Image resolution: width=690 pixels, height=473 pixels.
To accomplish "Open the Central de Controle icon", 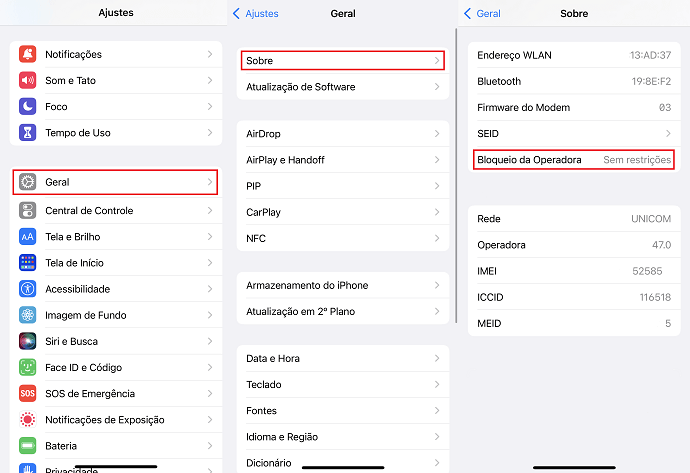I will [x=27, y=210].
